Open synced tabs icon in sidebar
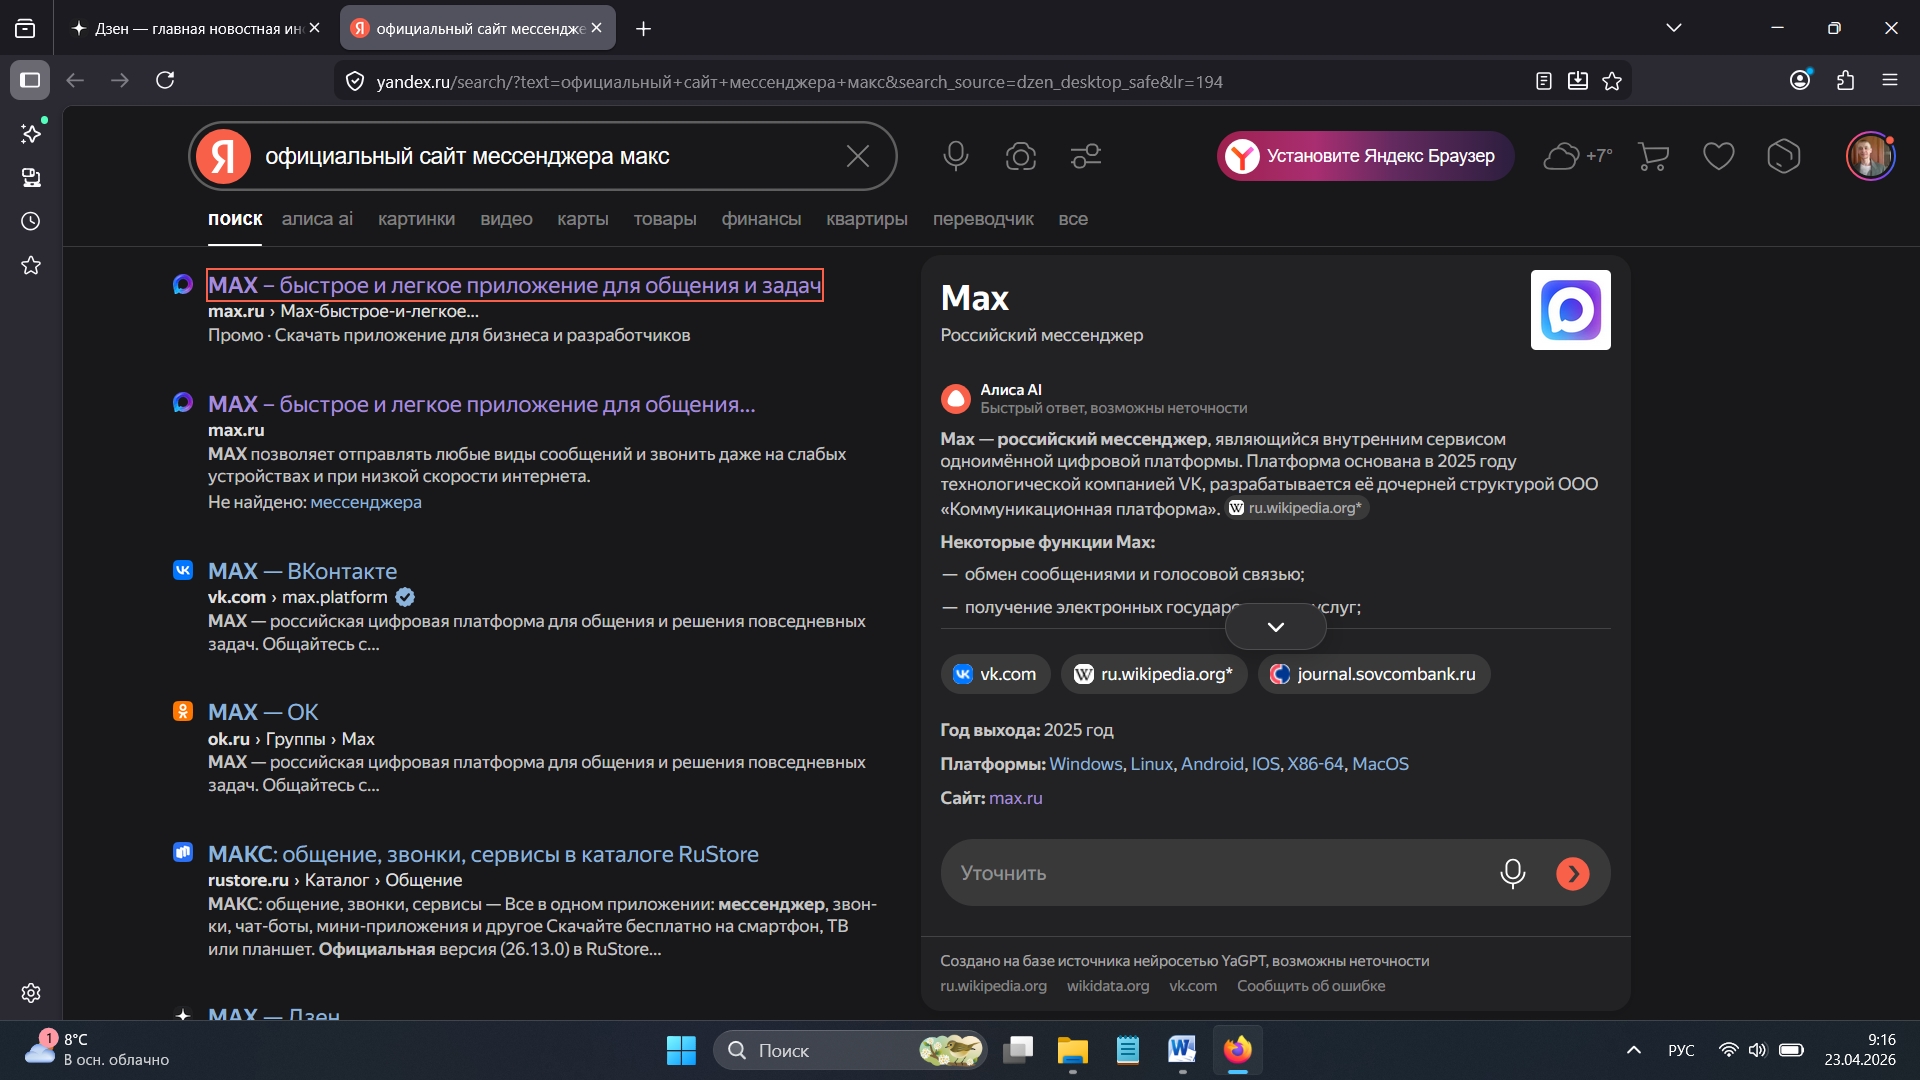The height and width of the screenshot is (1080, 1920). (31, 178)
